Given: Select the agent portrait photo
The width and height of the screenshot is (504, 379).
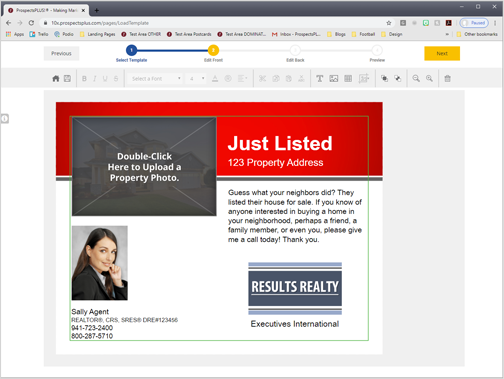Looking at the screenshot, I should 100,263.
